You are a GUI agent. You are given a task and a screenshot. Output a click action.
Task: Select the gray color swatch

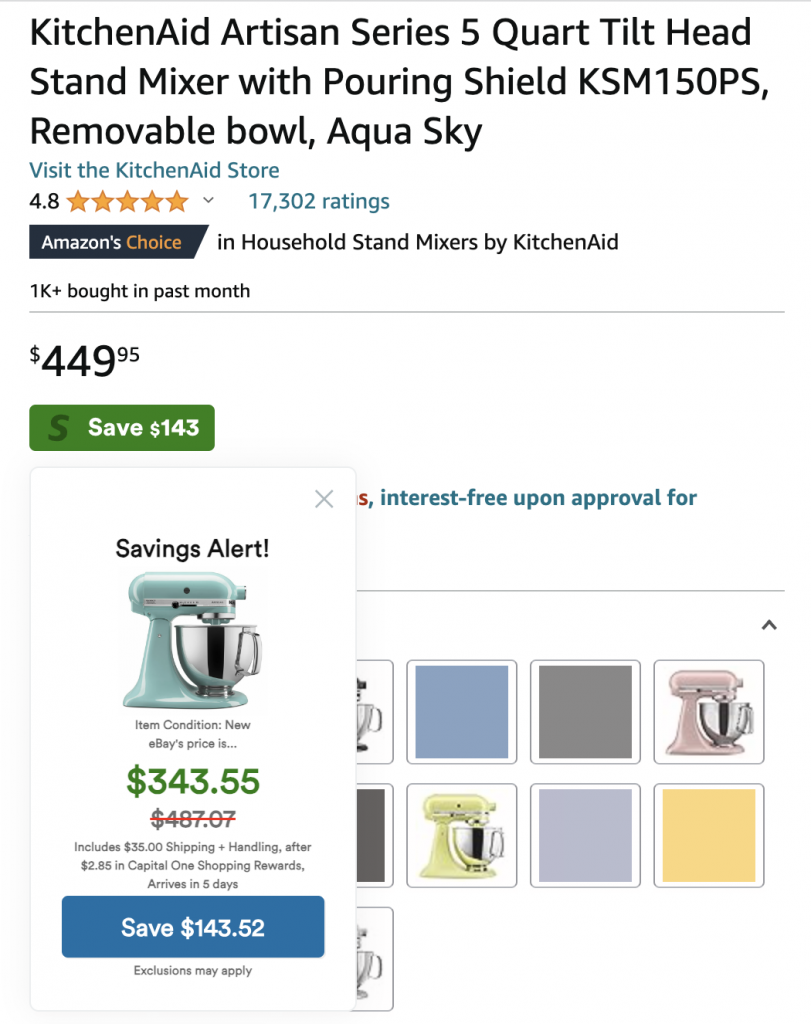[585, 712]
